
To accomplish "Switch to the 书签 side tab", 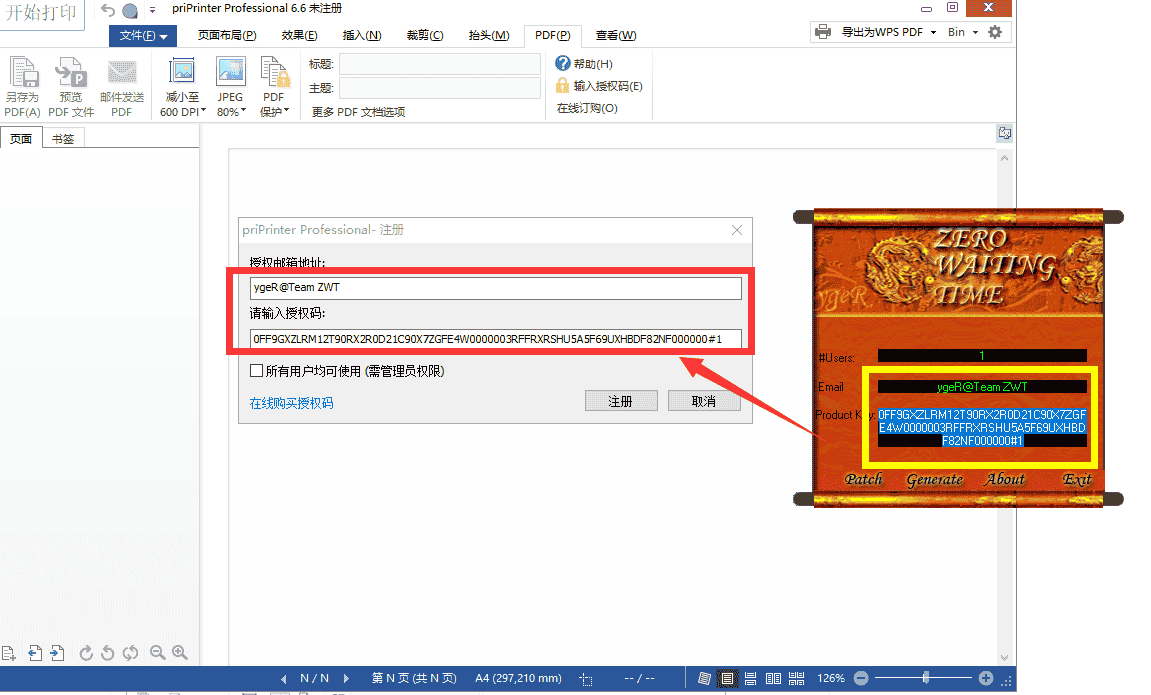I will [x=63, y=138].
